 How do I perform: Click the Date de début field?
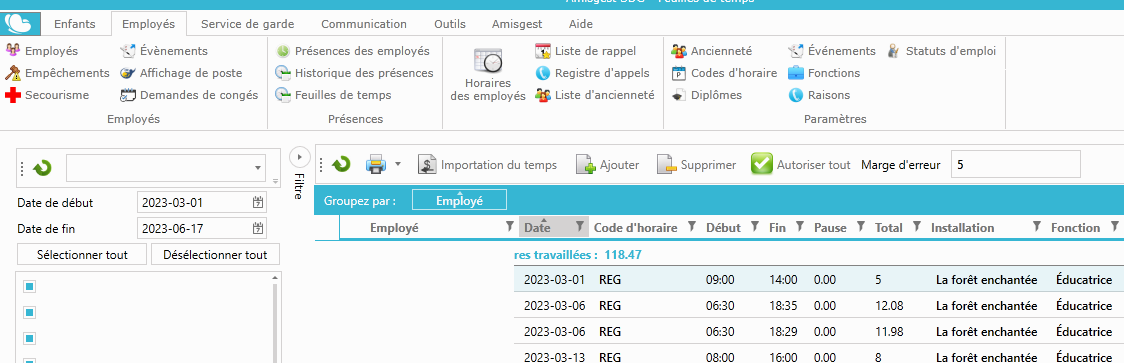tap(201, 203)
